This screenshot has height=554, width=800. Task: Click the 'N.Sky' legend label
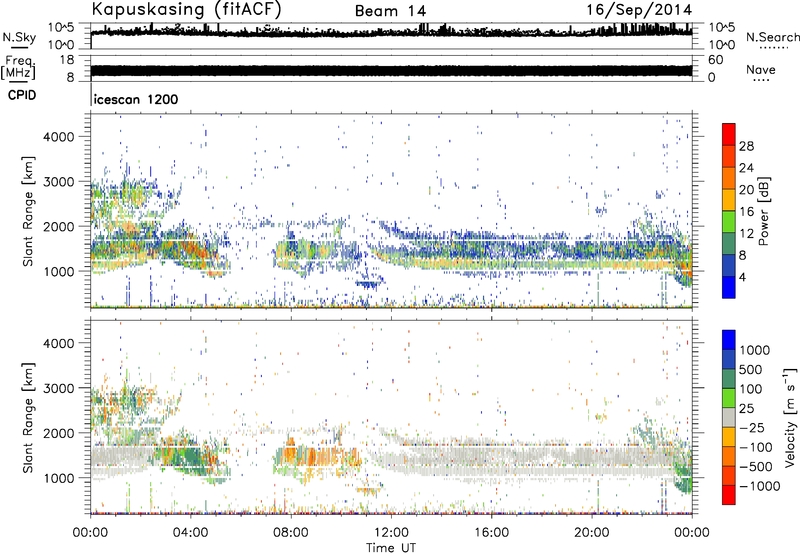coord(19,37)
